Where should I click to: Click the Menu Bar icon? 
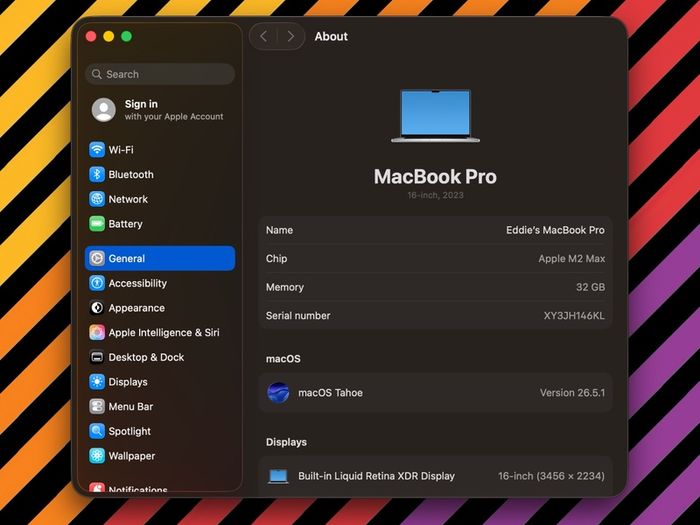[97, 406]
